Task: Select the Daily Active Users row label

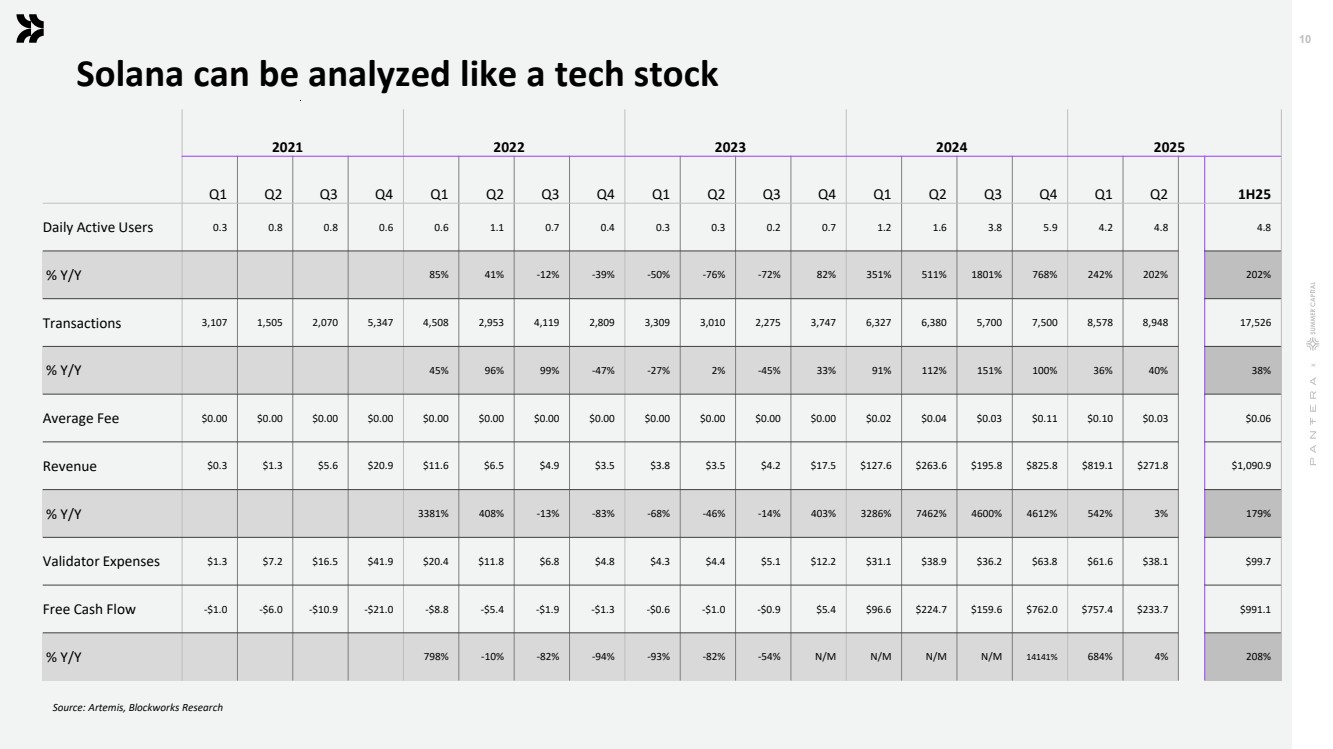Action: 98,227
